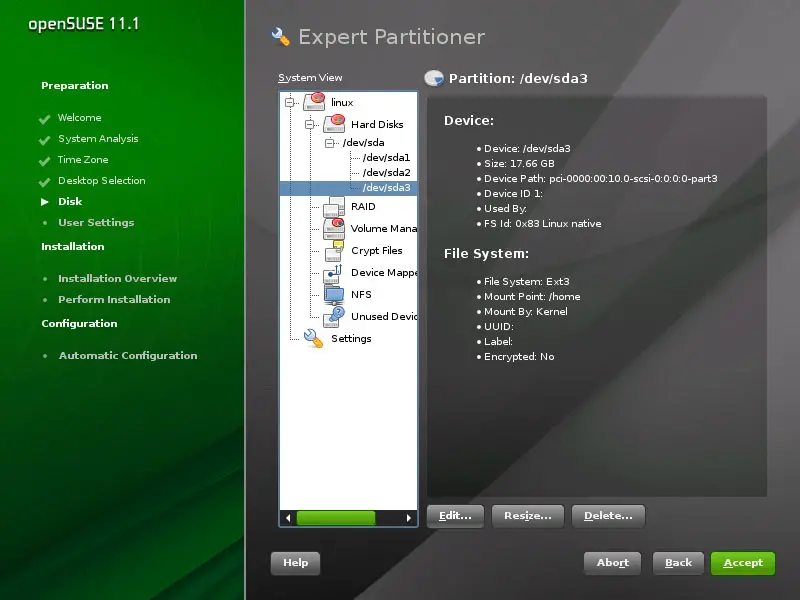Collapse the /dev/sda tree node
This screenshot has width=800, height=600.
click(330, 143)
